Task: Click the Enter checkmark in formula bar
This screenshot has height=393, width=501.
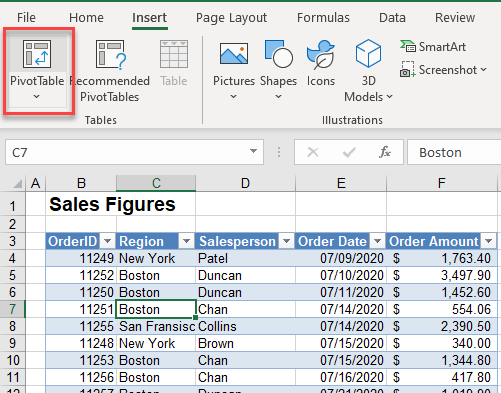Action: click(x=349, y=152)
